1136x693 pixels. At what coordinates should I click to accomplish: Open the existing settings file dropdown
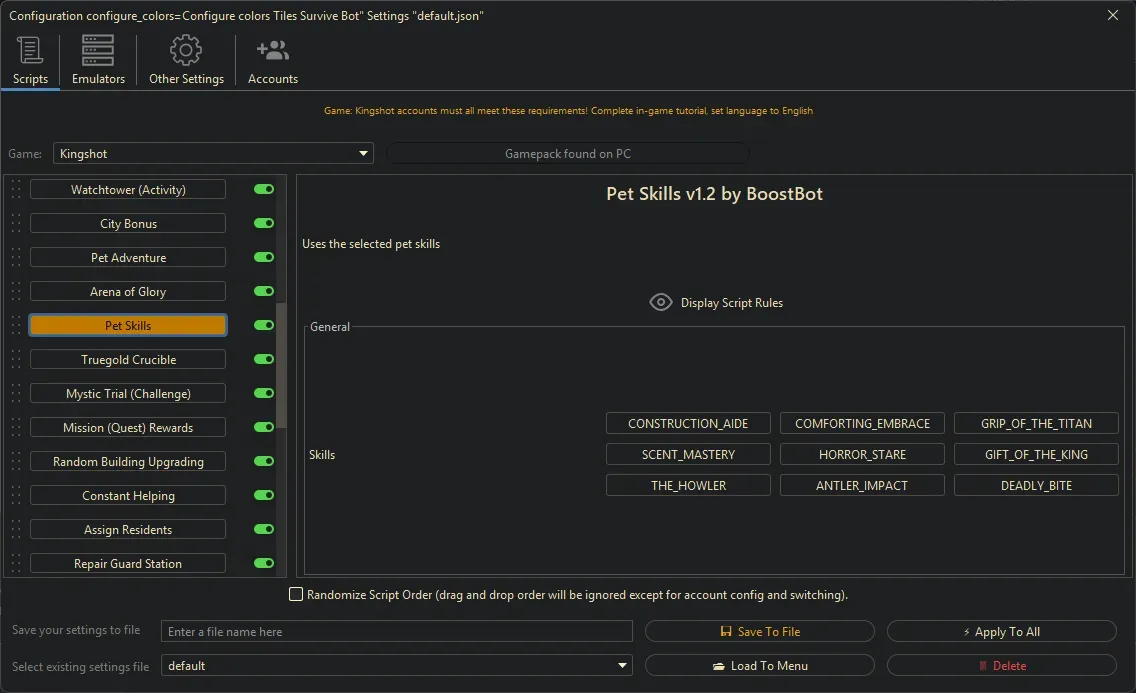[623, 666]
